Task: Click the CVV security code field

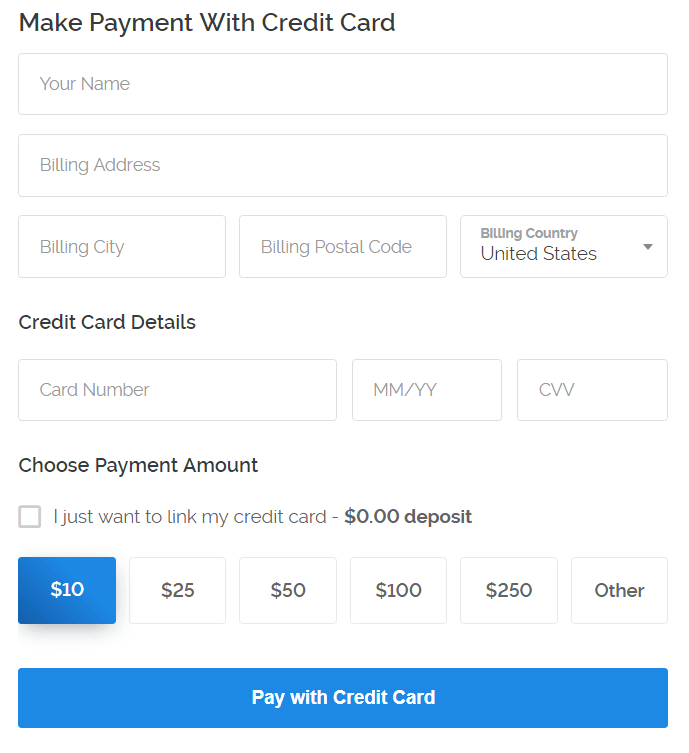Action: point(592,390)
